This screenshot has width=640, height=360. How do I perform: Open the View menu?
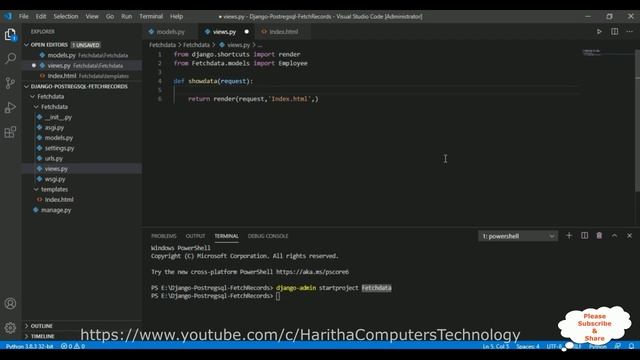click(92, 16)
